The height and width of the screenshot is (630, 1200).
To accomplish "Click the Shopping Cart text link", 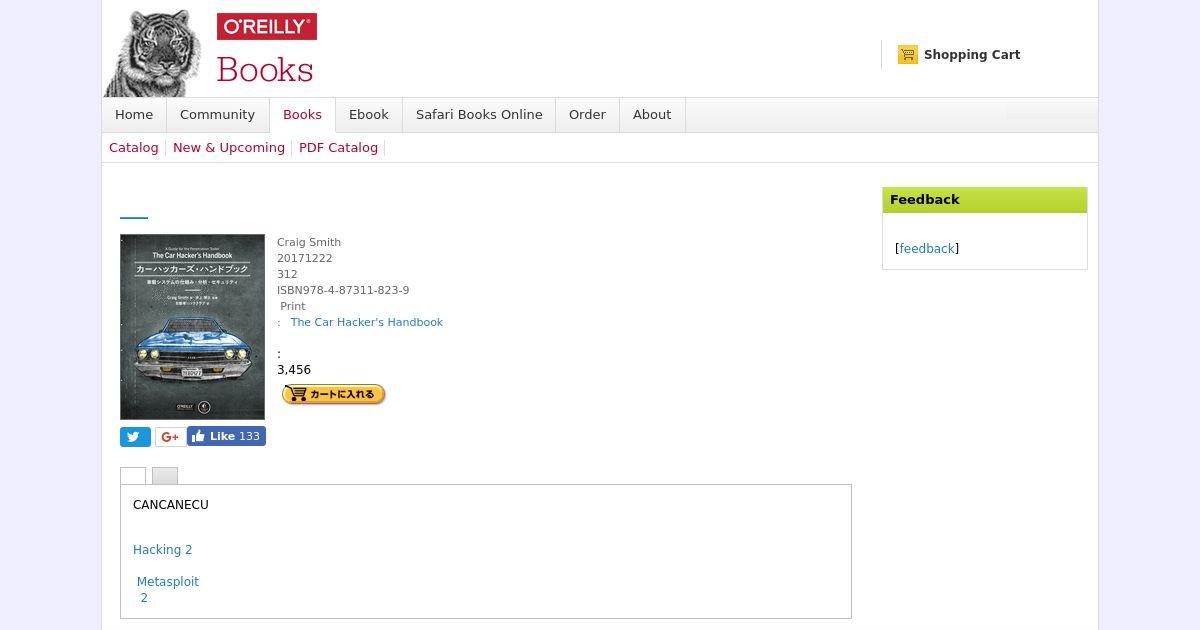I will [x=972, y=55].
